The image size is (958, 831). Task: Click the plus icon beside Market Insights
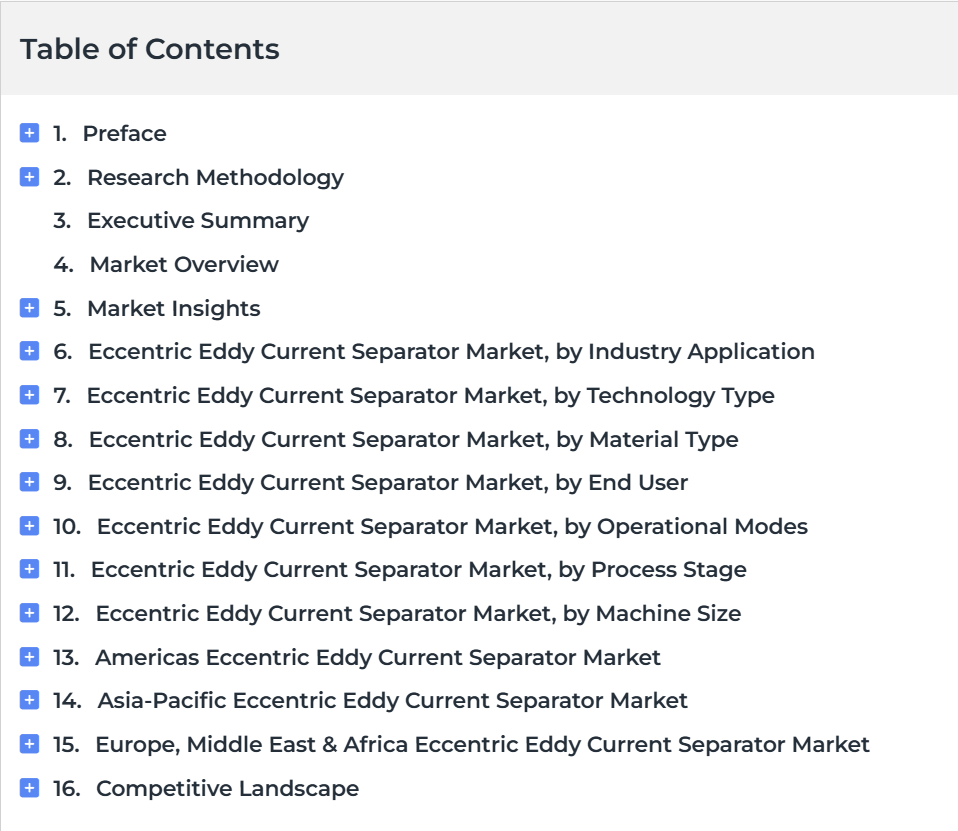point(29,307)
